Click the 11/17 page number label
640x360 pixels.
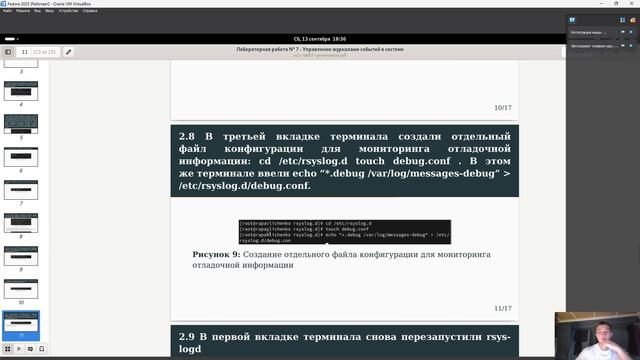[x=502, y=309]
